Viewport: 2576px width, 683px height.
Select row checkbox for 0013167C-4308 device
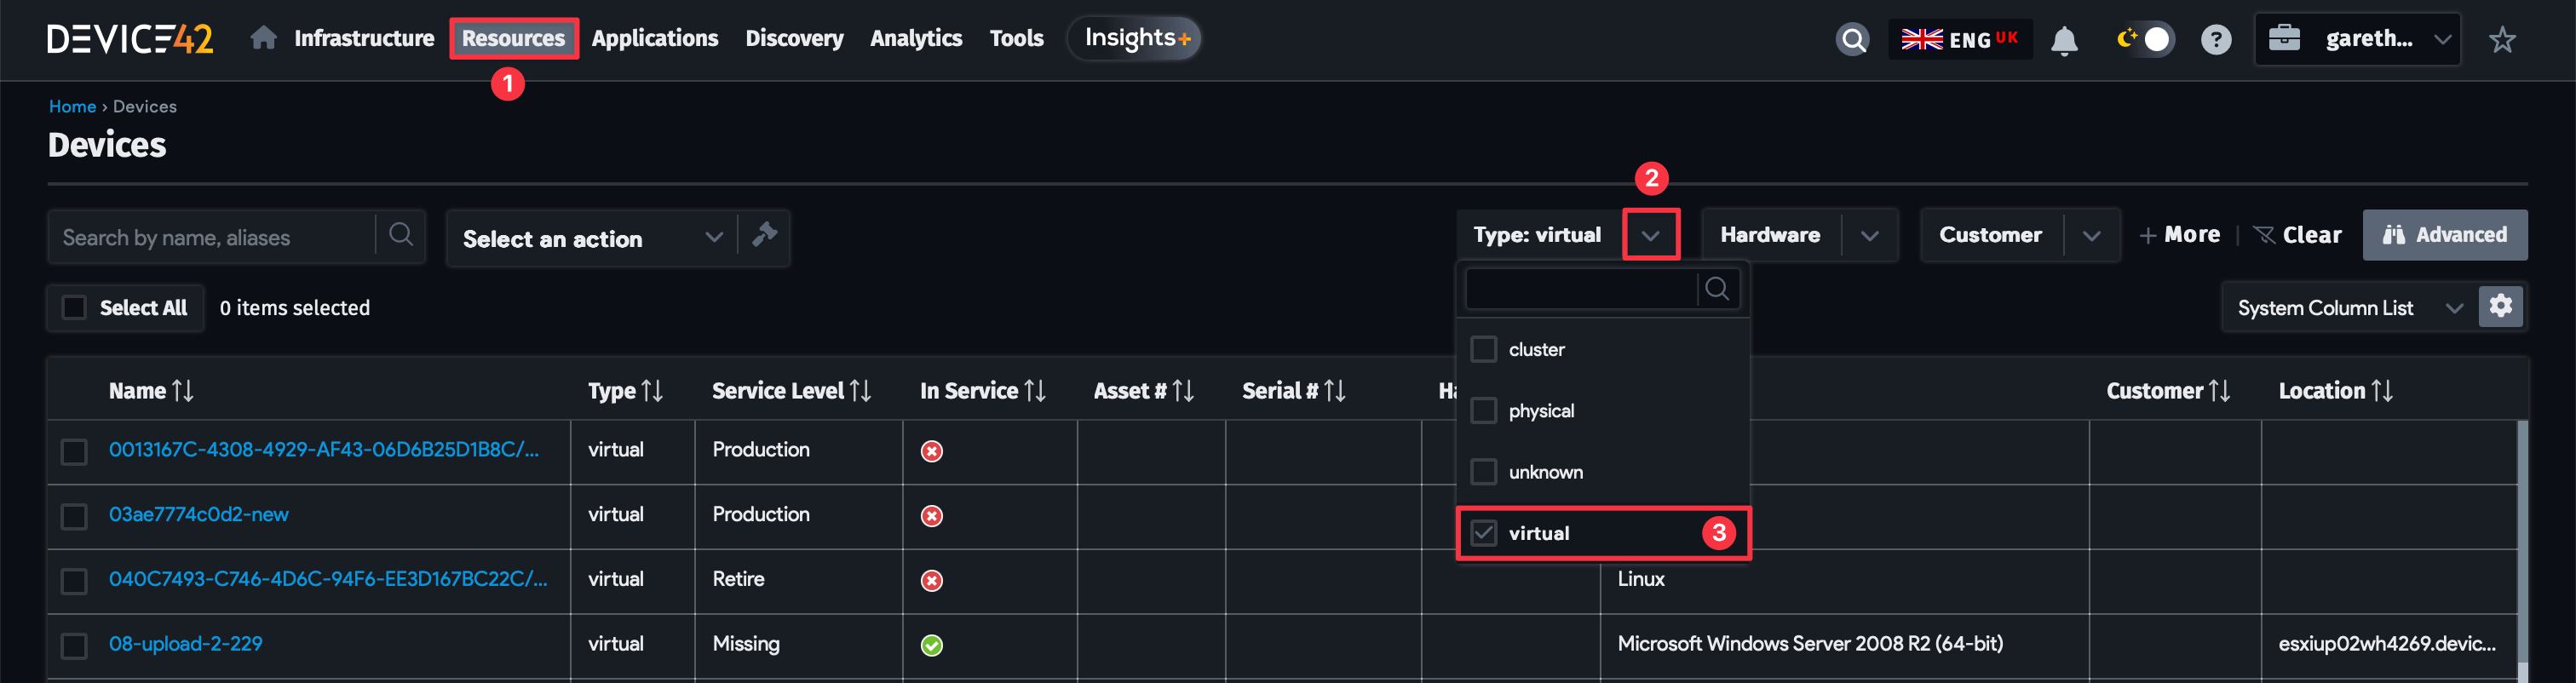pyautogui.click(x=74, y=451)
